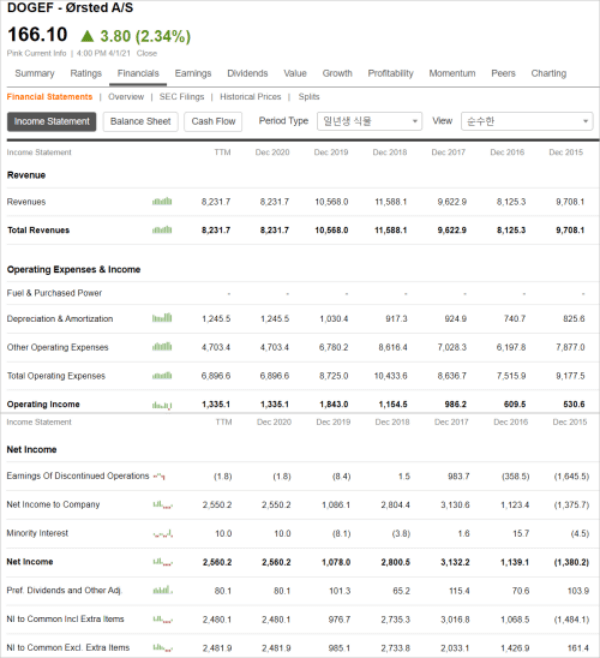This screenshot has height=658, width=600.
Task: Open the Momentum tab
Action: 452,73
